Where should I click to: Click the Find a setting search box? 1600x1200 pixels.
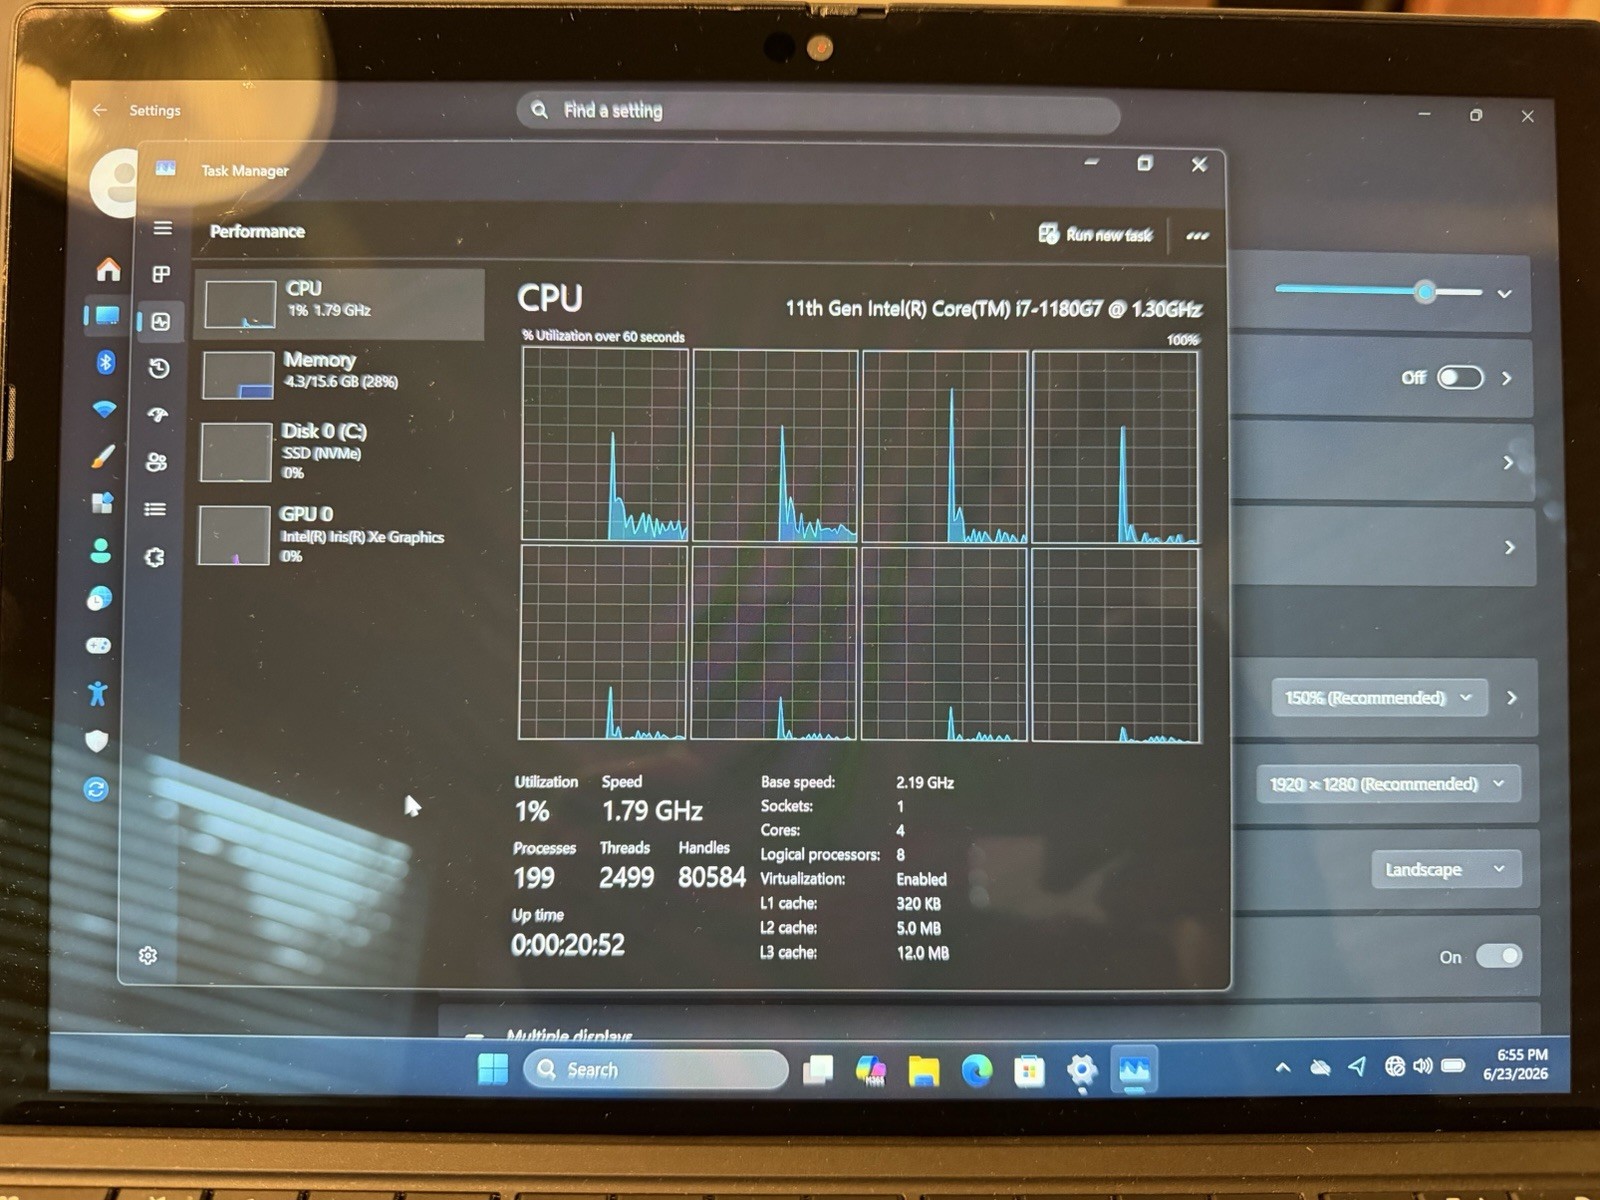[x=818, y=111]
